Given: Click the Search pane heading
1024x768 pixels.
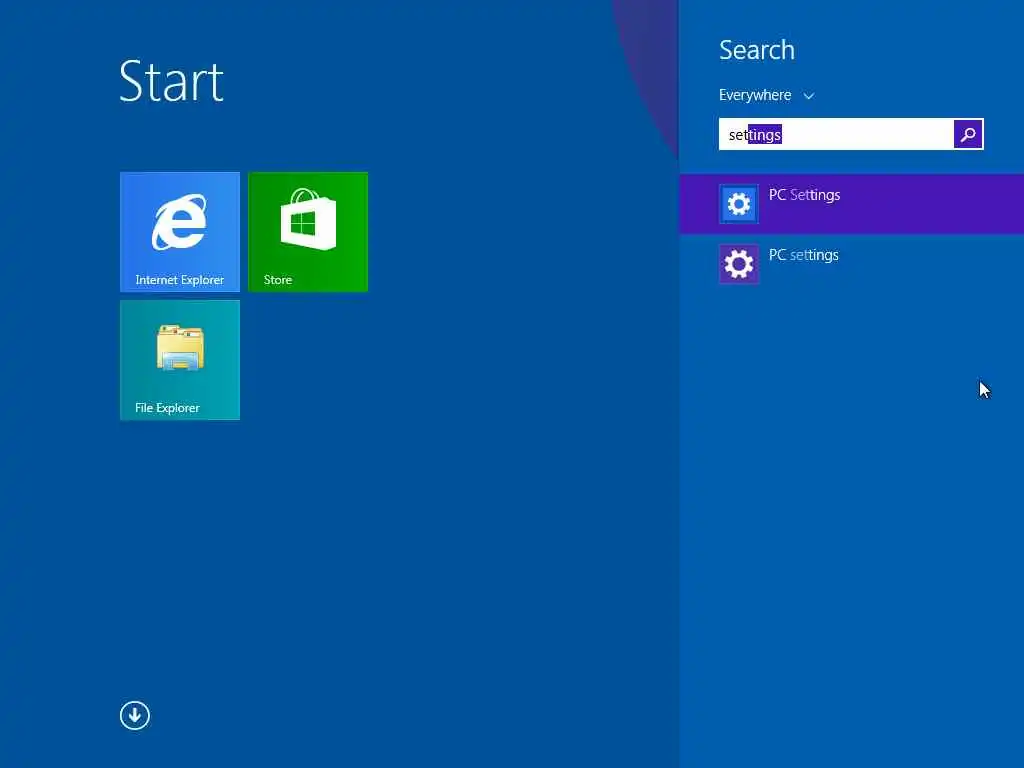Looking at the screenshot, I should pyautogui.click(x=757, y=50).
